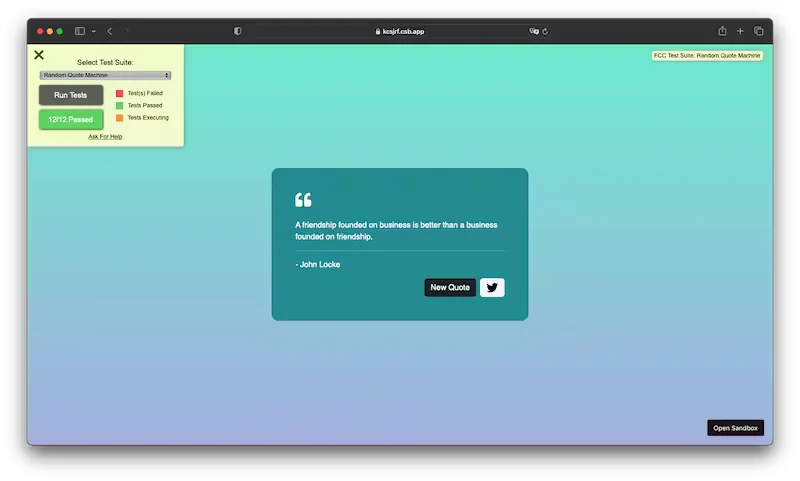Open the Ask For Help link
800x481 pixels.
(x=105, y=136)
